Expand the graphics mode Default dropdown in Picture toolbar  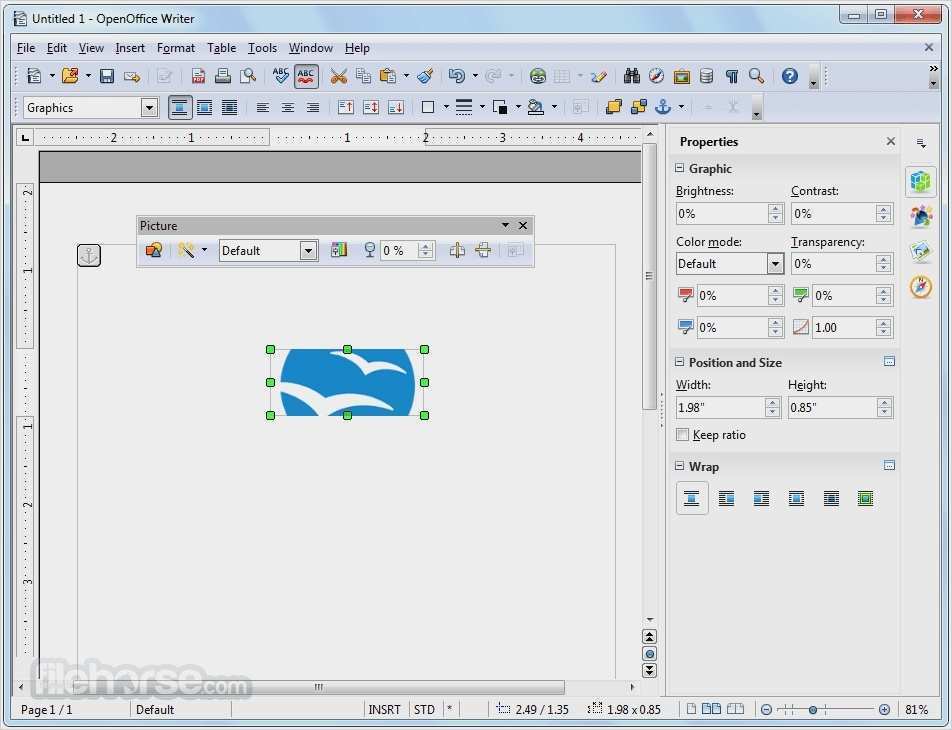pyautogui.click(x=308, y=251)
